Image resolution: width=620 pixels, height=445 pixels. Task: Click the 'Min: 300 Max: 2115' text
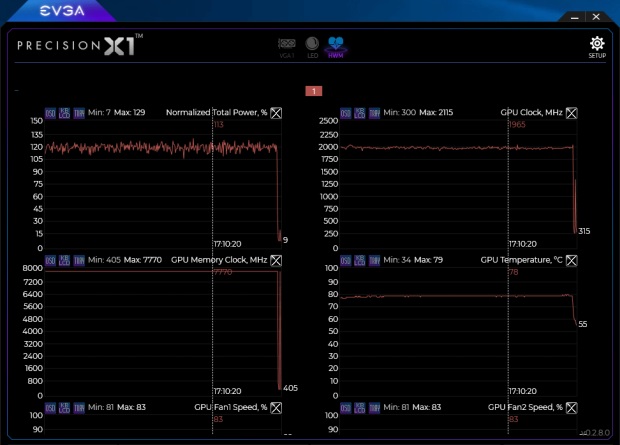(x=418, y=112)
